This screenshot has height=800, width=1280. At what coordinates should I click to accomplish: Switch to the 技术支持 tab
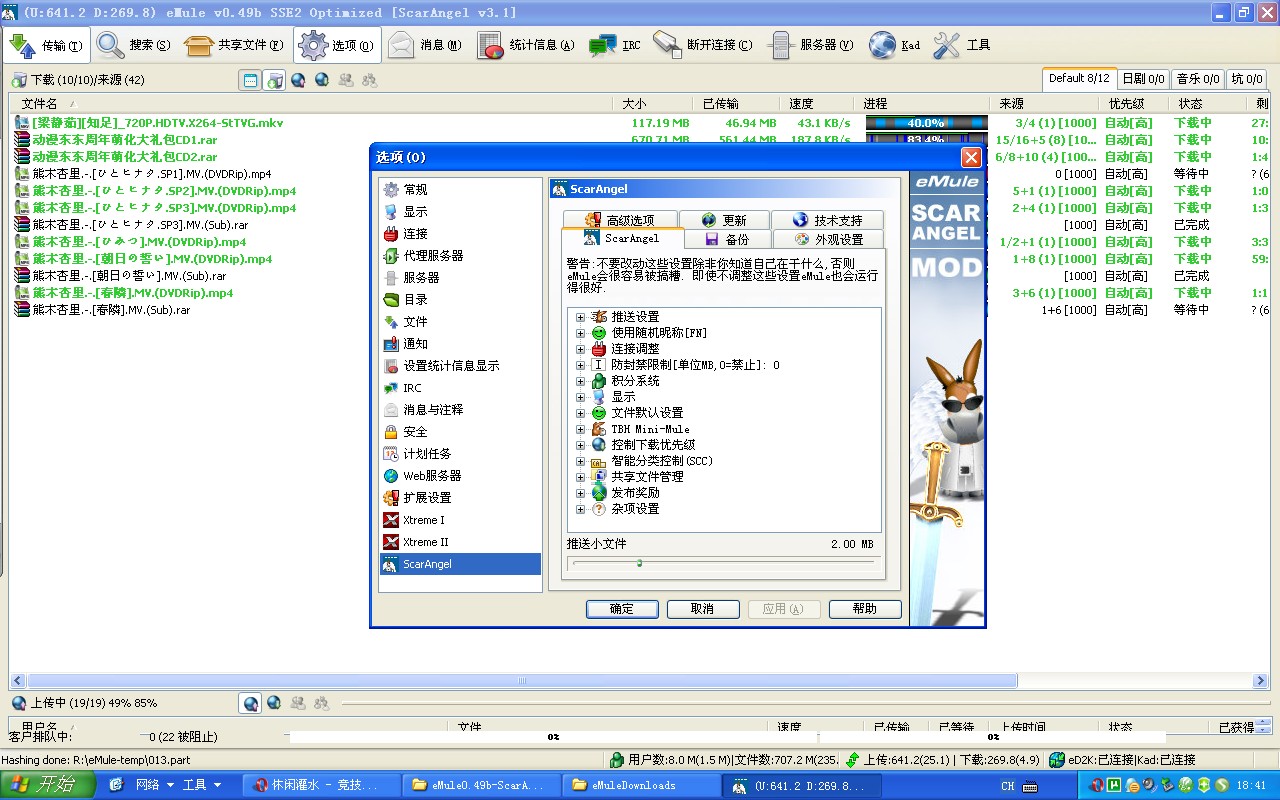tap(829, 220)
